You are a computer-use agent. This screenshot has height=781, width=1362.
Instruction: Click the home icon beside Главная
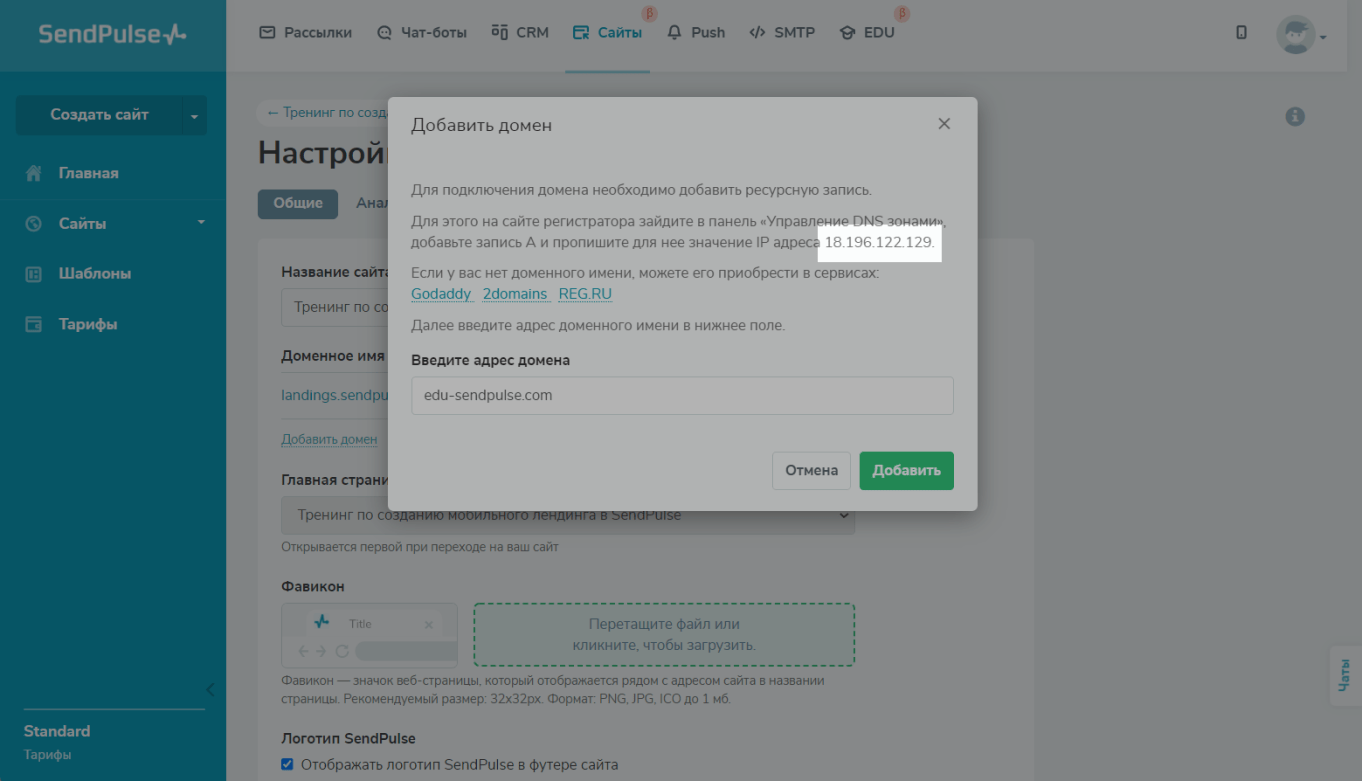[x=34, y=173]
